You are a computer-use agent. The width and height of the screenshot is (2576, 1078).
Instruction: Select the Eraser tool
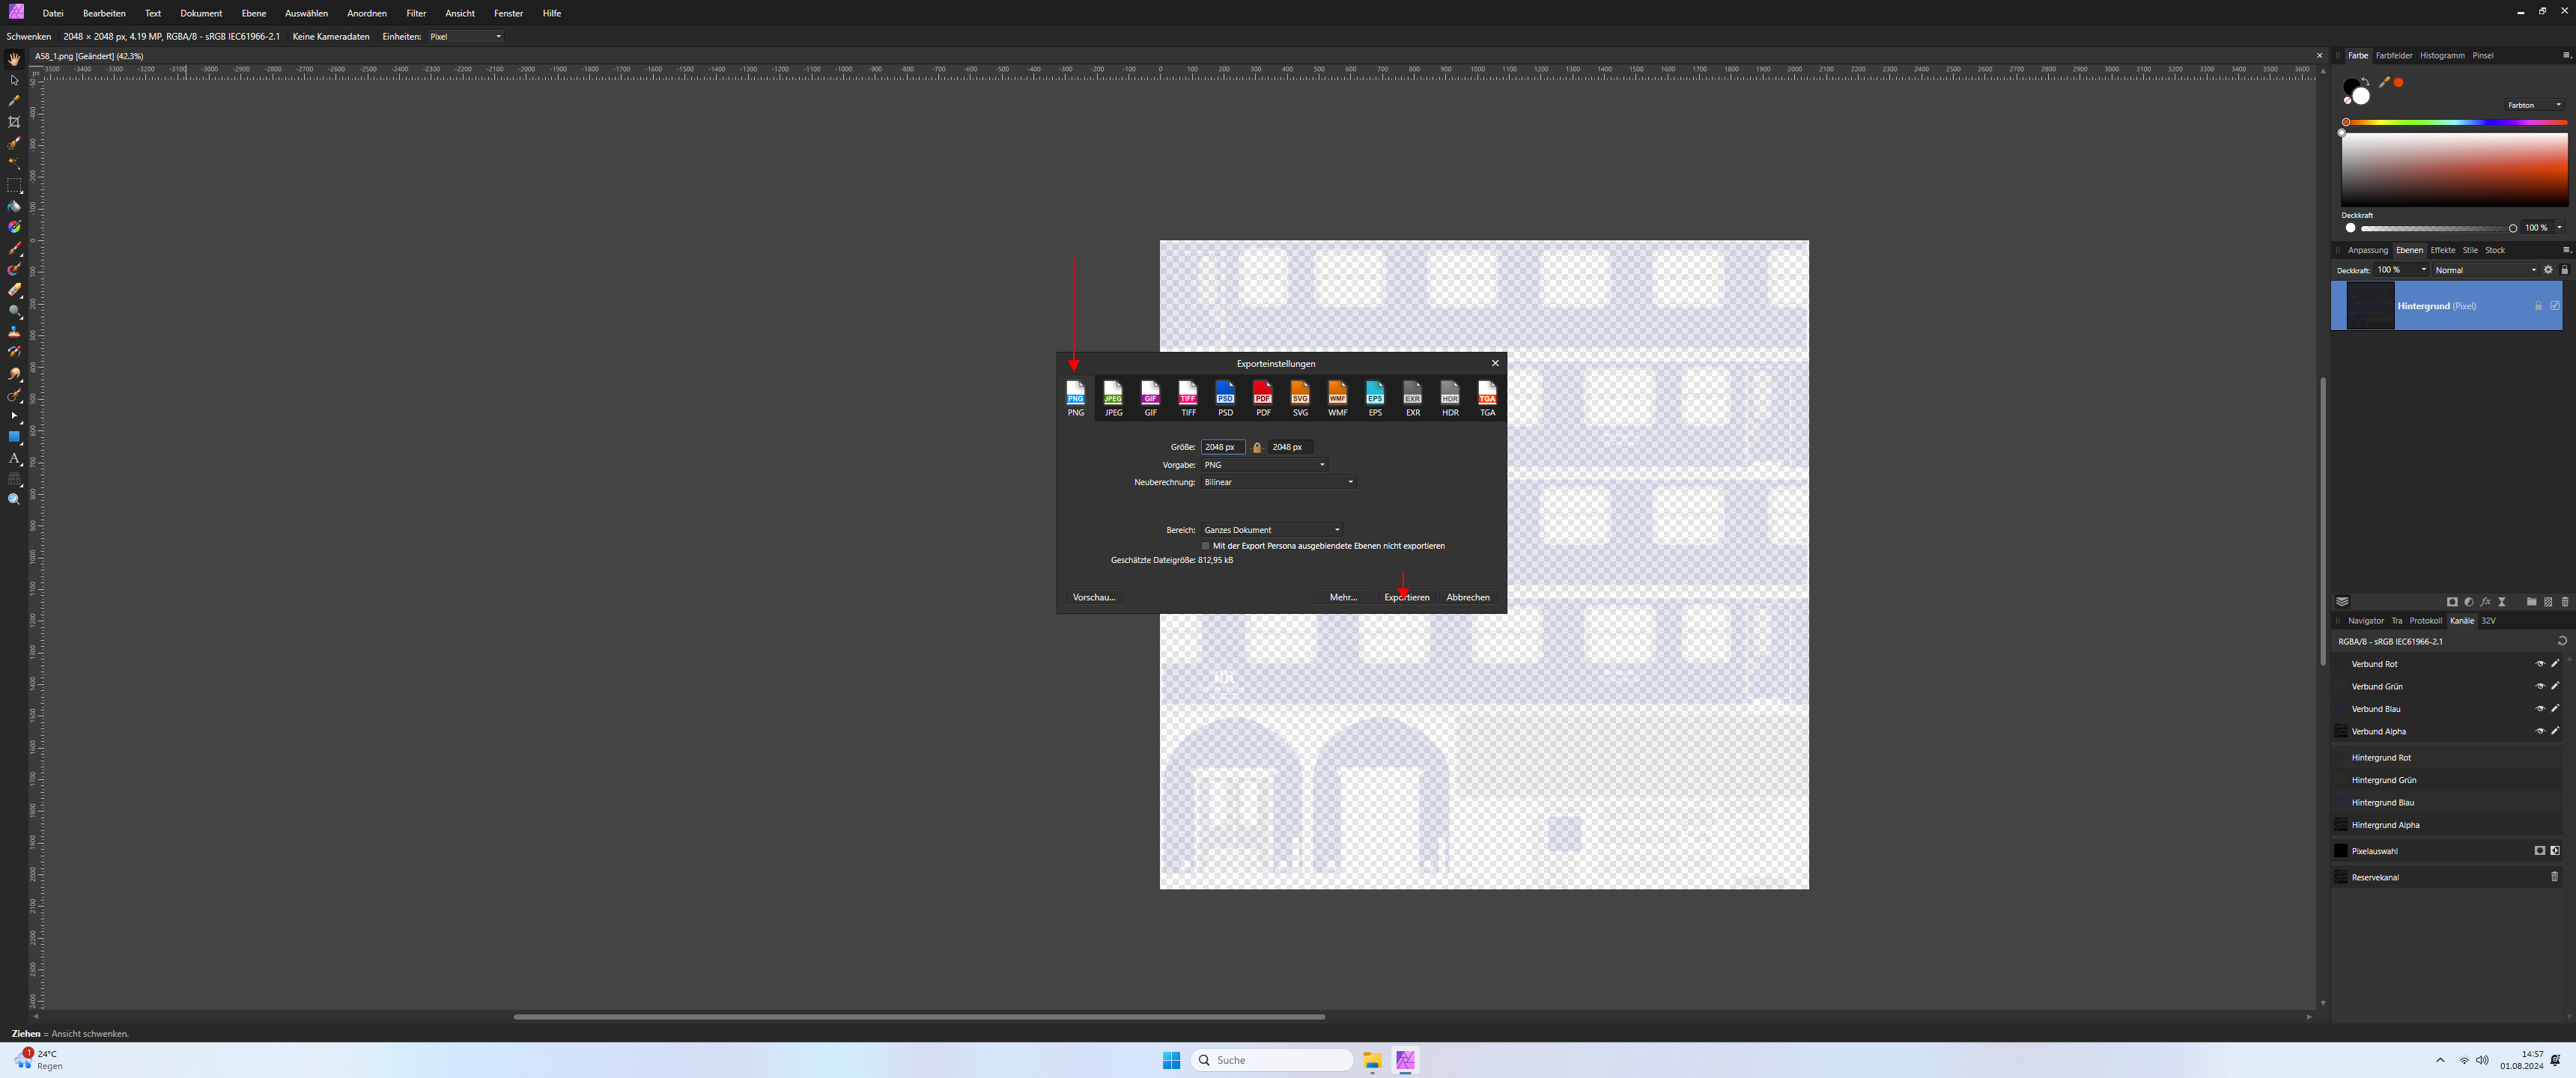(x=14, y=290)
